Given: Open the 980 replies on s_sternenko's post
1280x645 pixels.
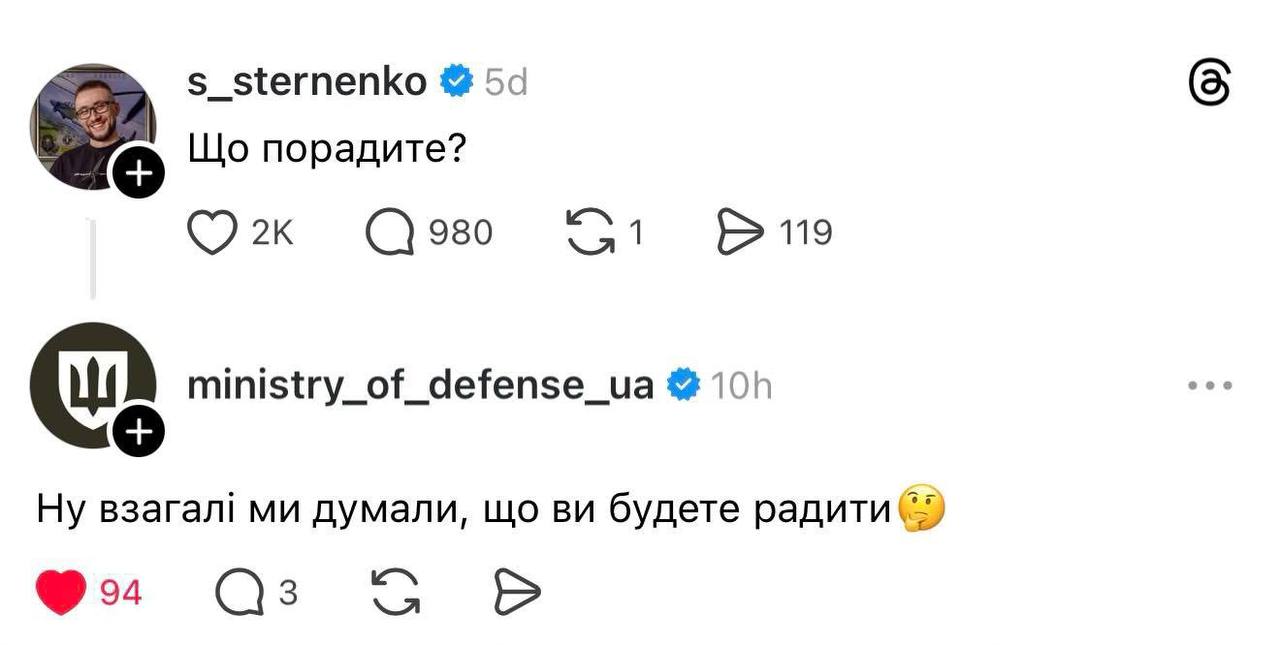Looking at the screenshot, I should click(387, 233).
